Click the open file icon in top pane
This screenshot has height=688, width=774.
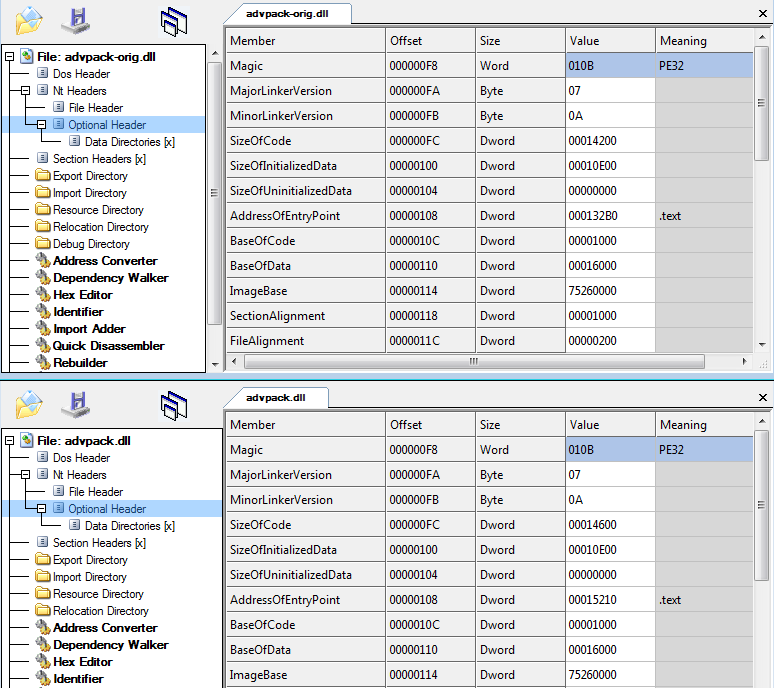pos(29,19)
